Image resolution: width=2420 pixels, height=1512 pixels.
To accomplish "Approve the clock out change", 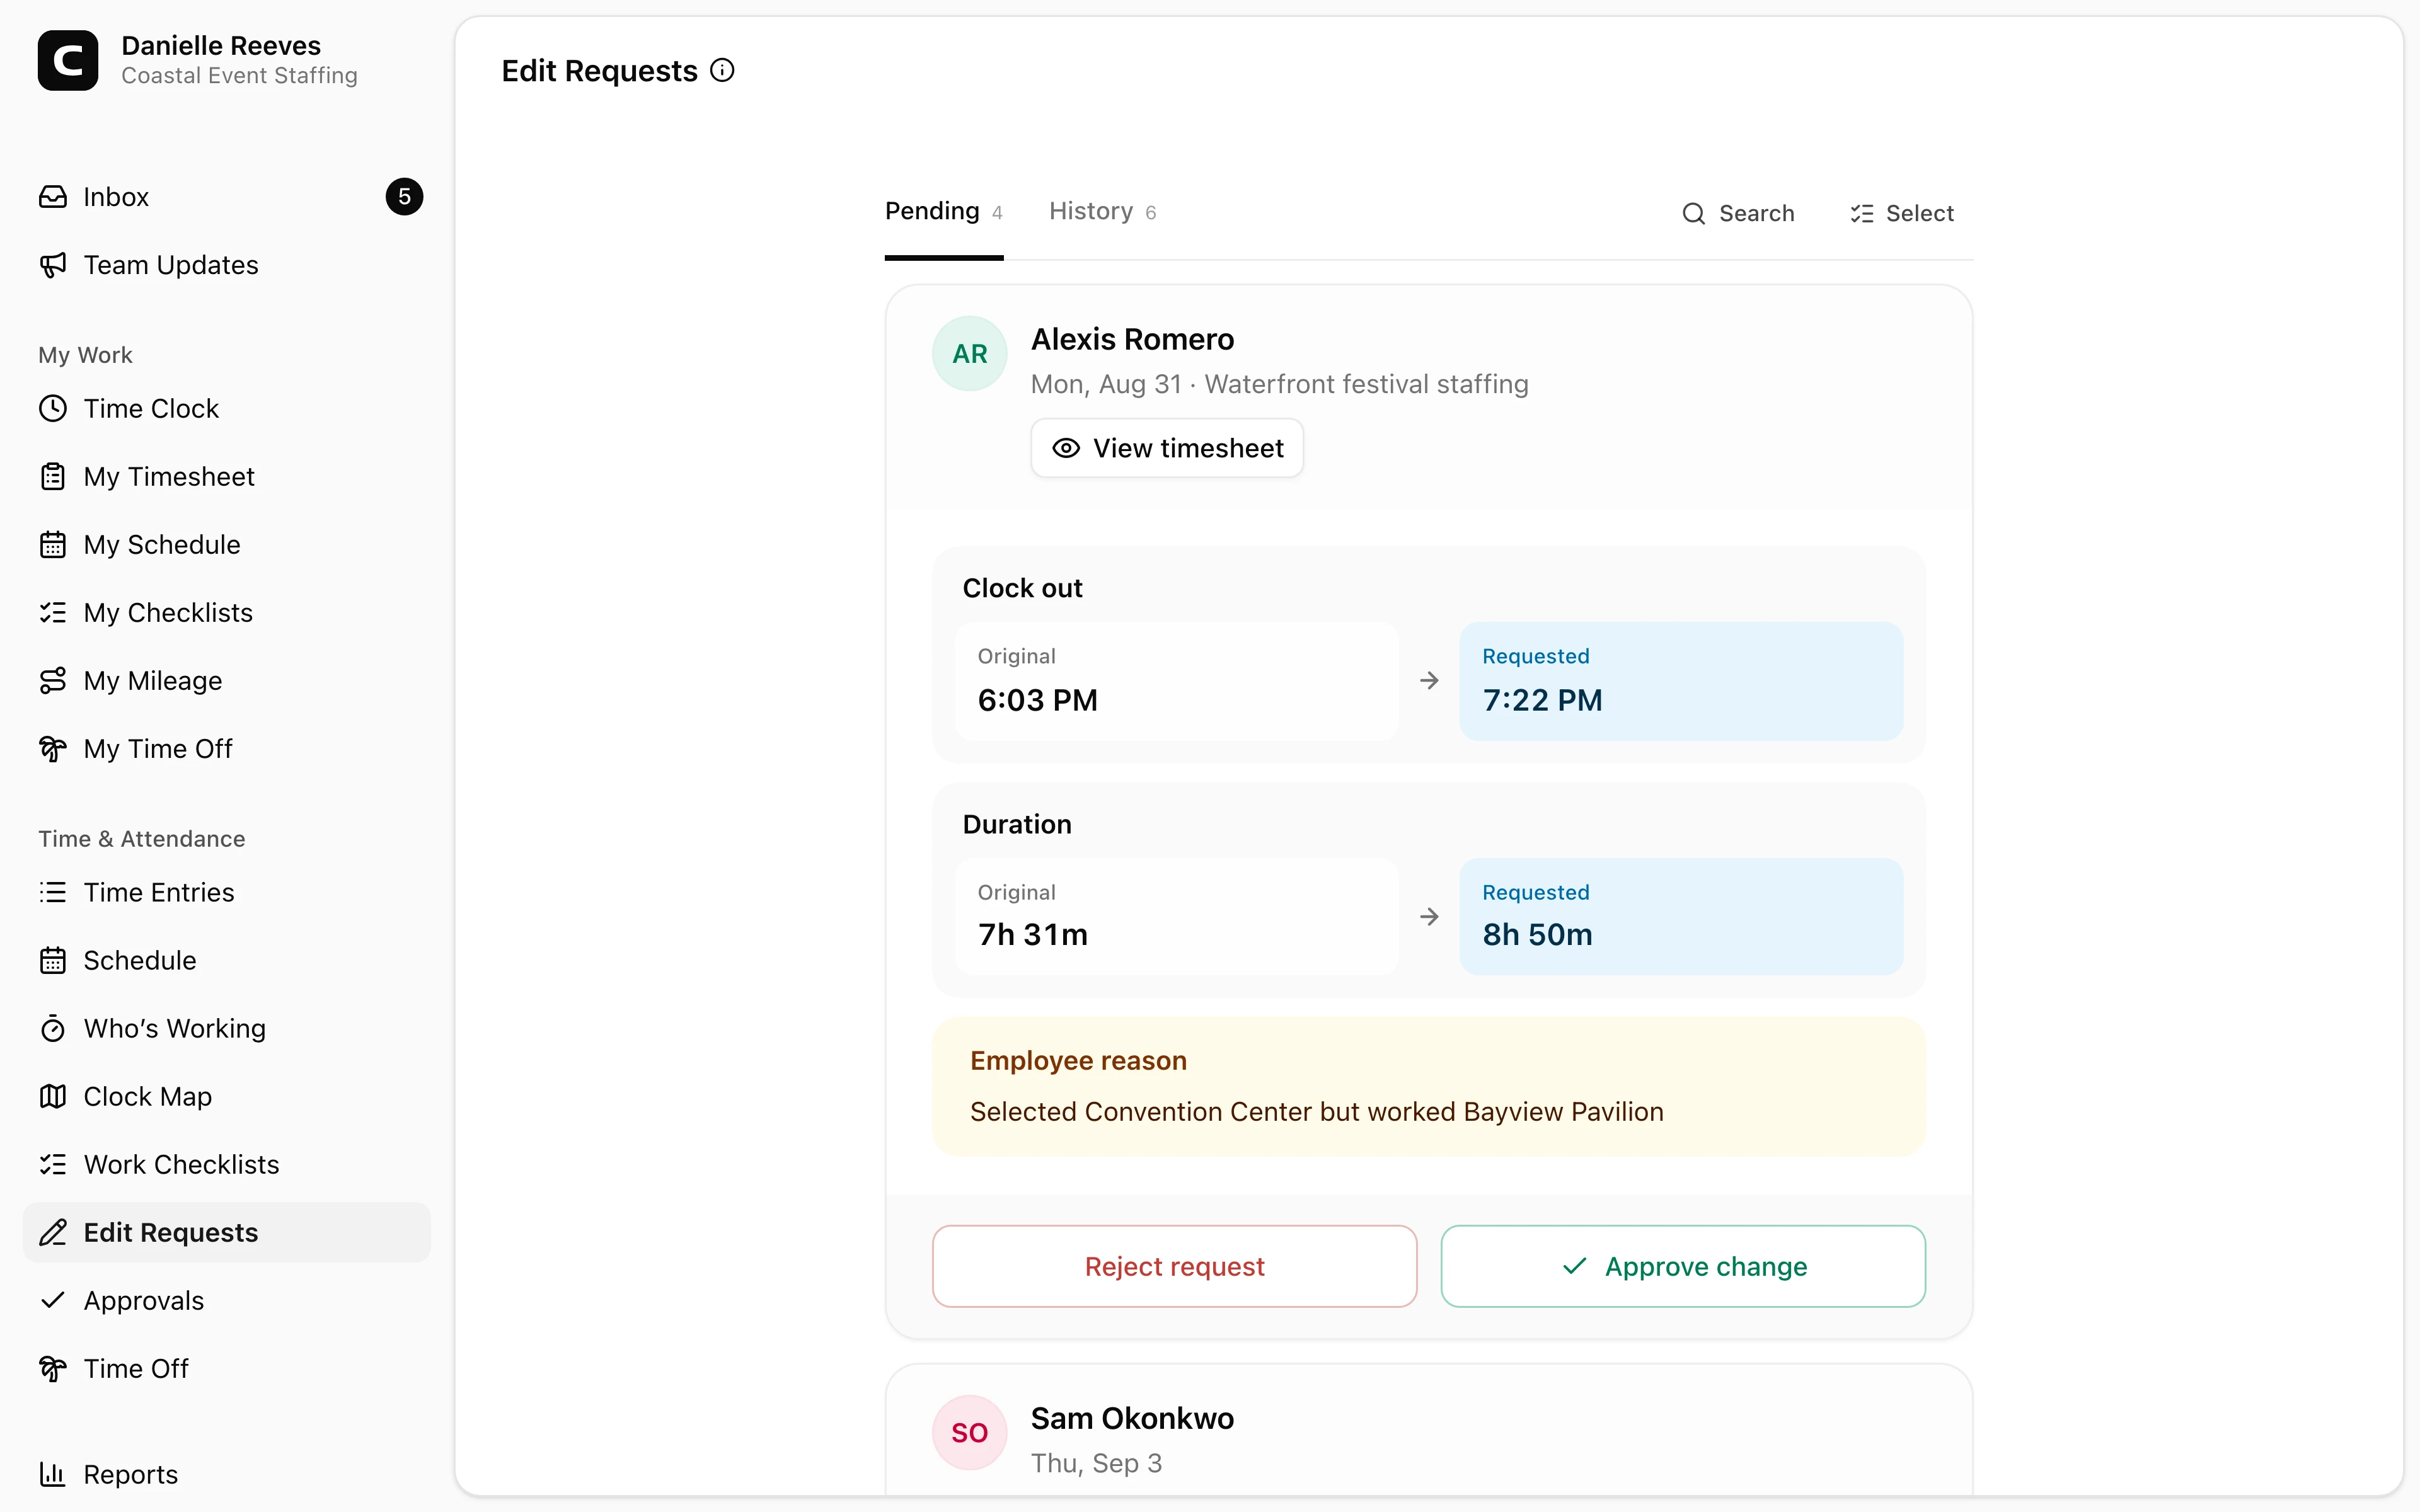I will (1683, 1266).
